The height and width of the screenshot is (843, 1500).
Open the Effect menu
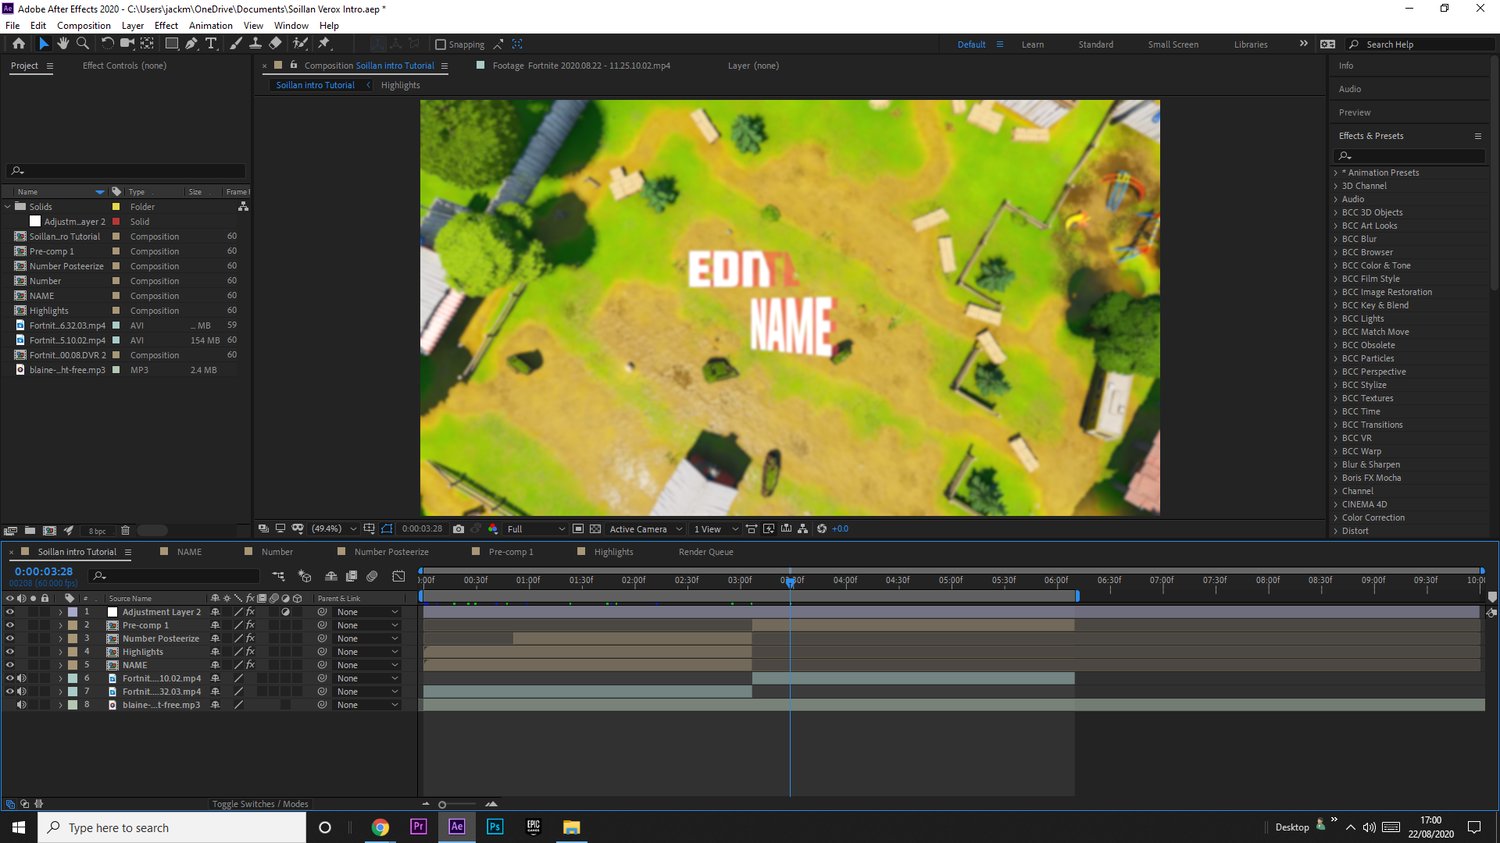pos(166,26)
